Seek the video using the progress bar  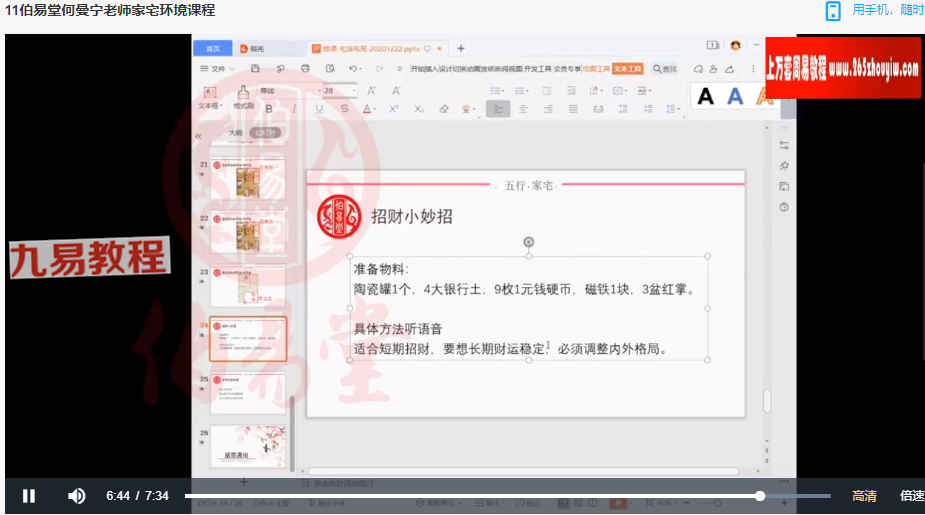(x=507, y=496)
